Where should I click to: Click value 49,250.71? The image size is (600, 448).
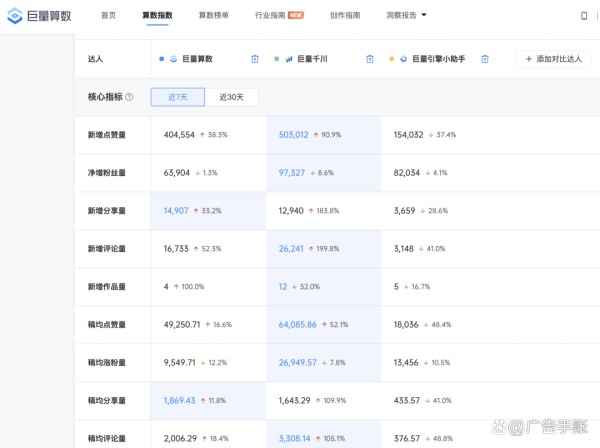point(182,324)
